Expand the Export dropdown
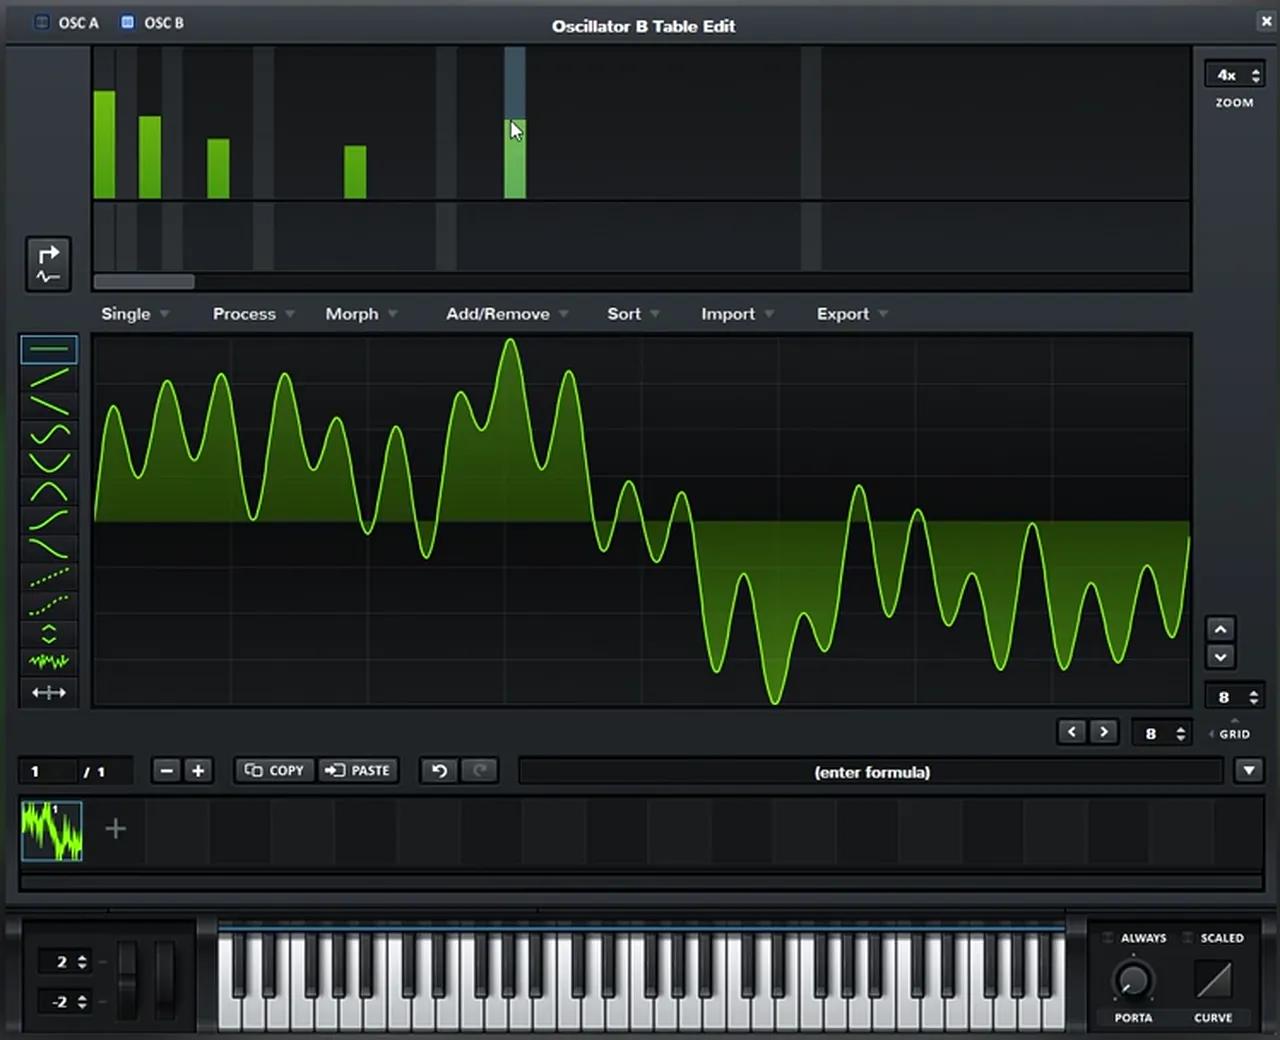Viewport: 1280px width, 1040px height. click(852, 314)
